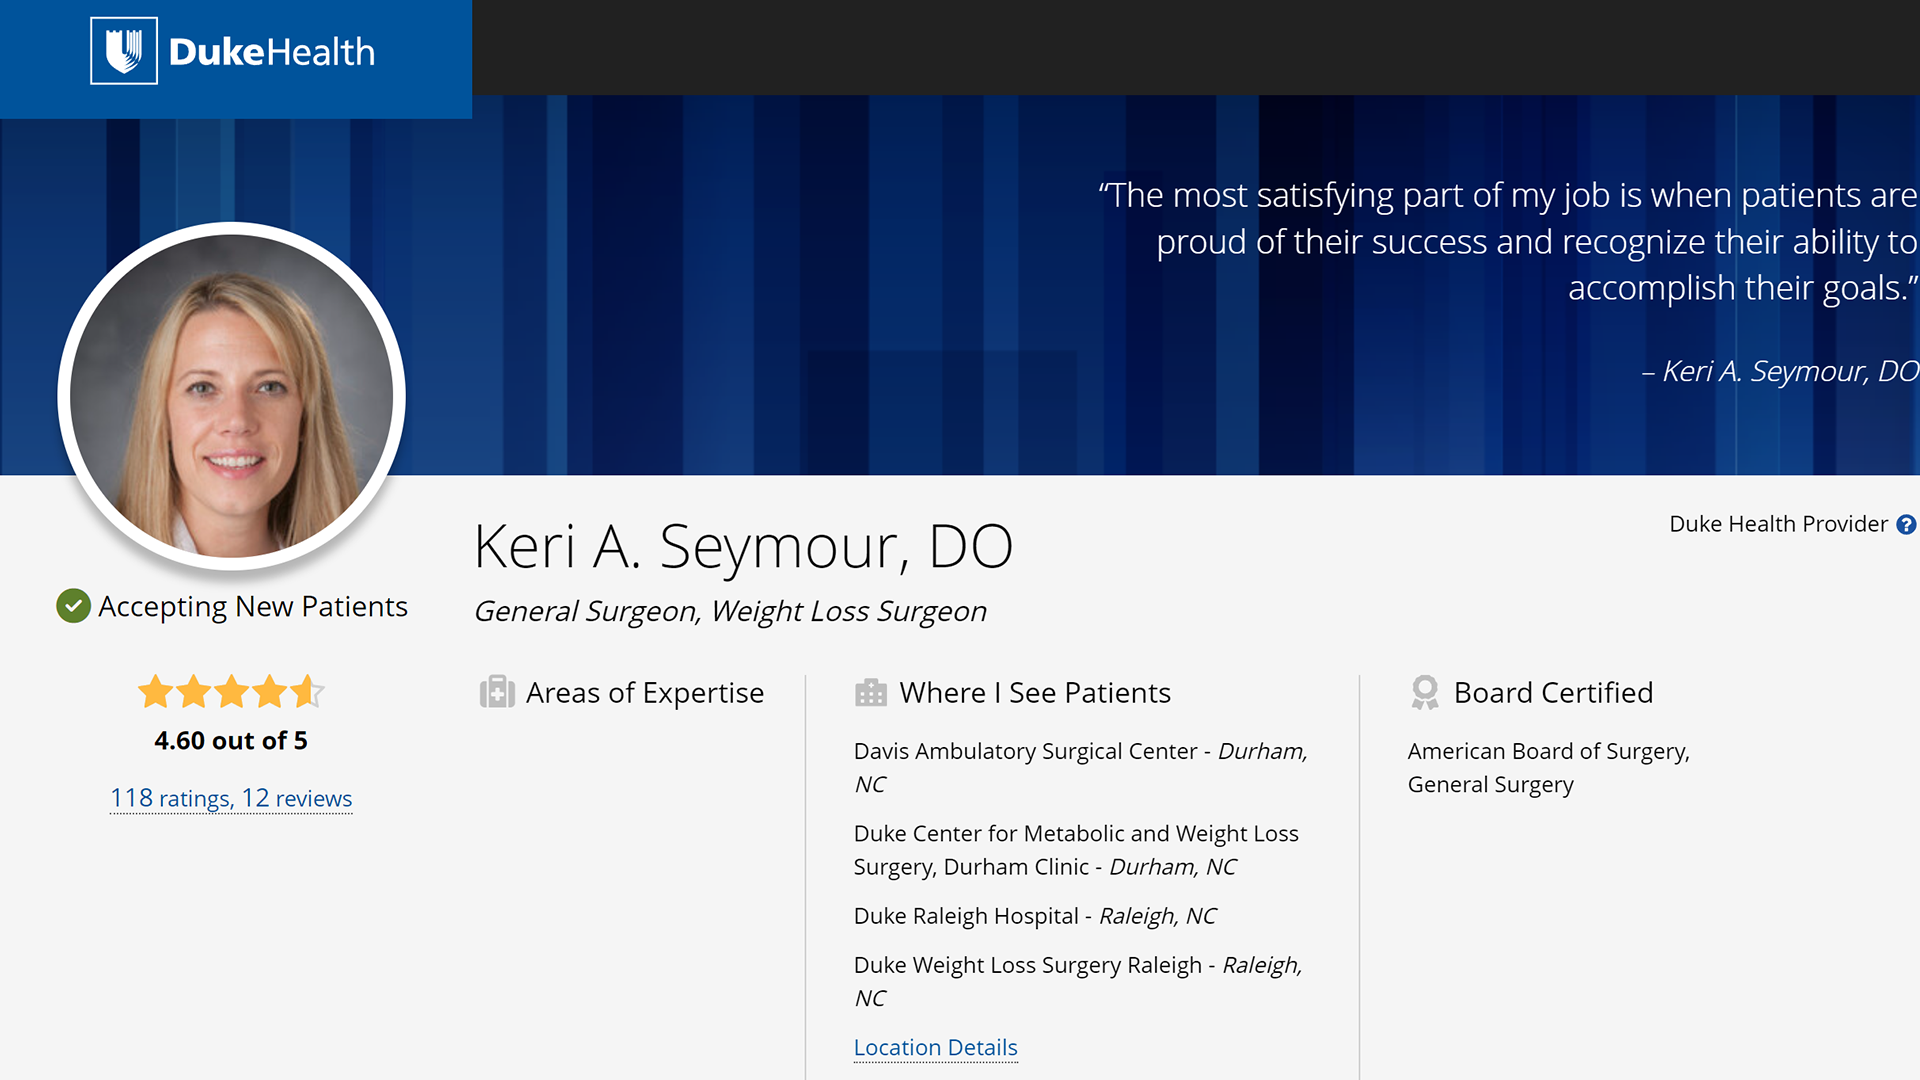Screen dimensions: 1920x1080
Task: Click 'General Surgeon, Weight Loss Surgeon' subtitle
Action: [730, 611]
